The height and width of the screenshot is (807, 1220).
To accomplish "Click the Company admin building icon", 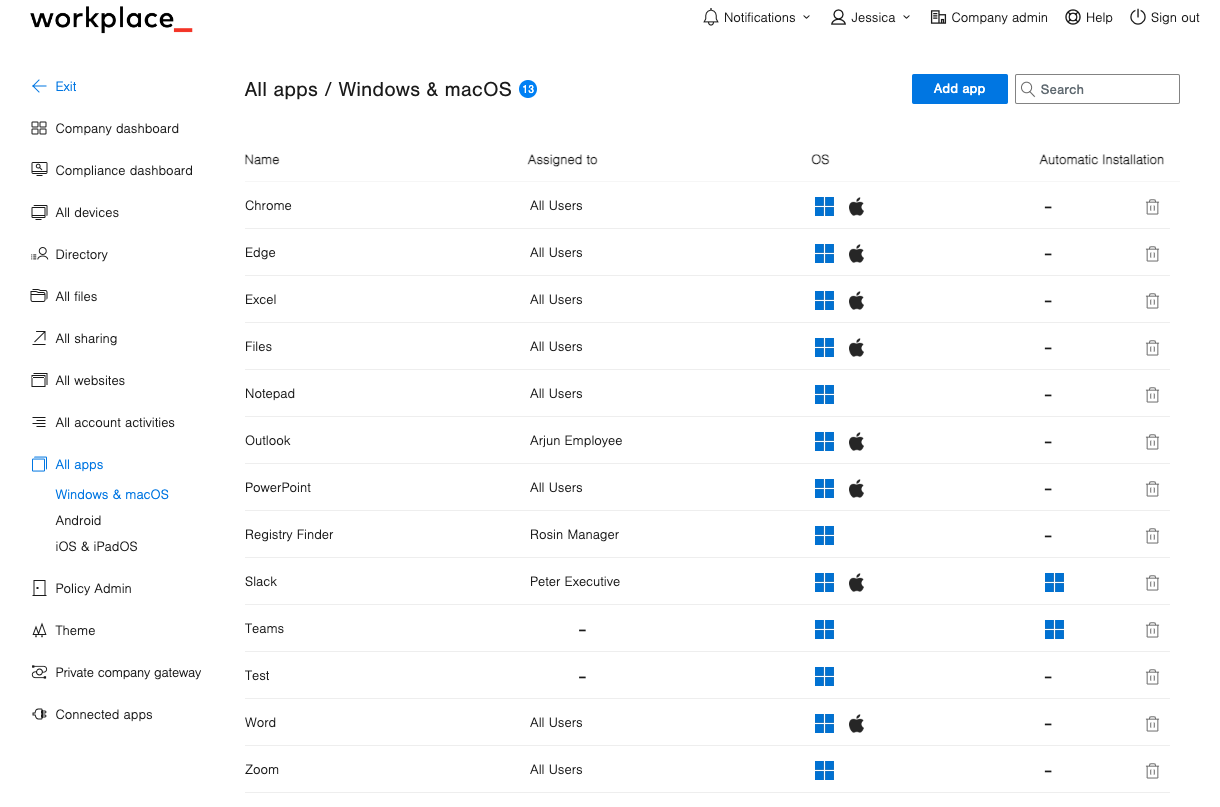I will (941, 17).
